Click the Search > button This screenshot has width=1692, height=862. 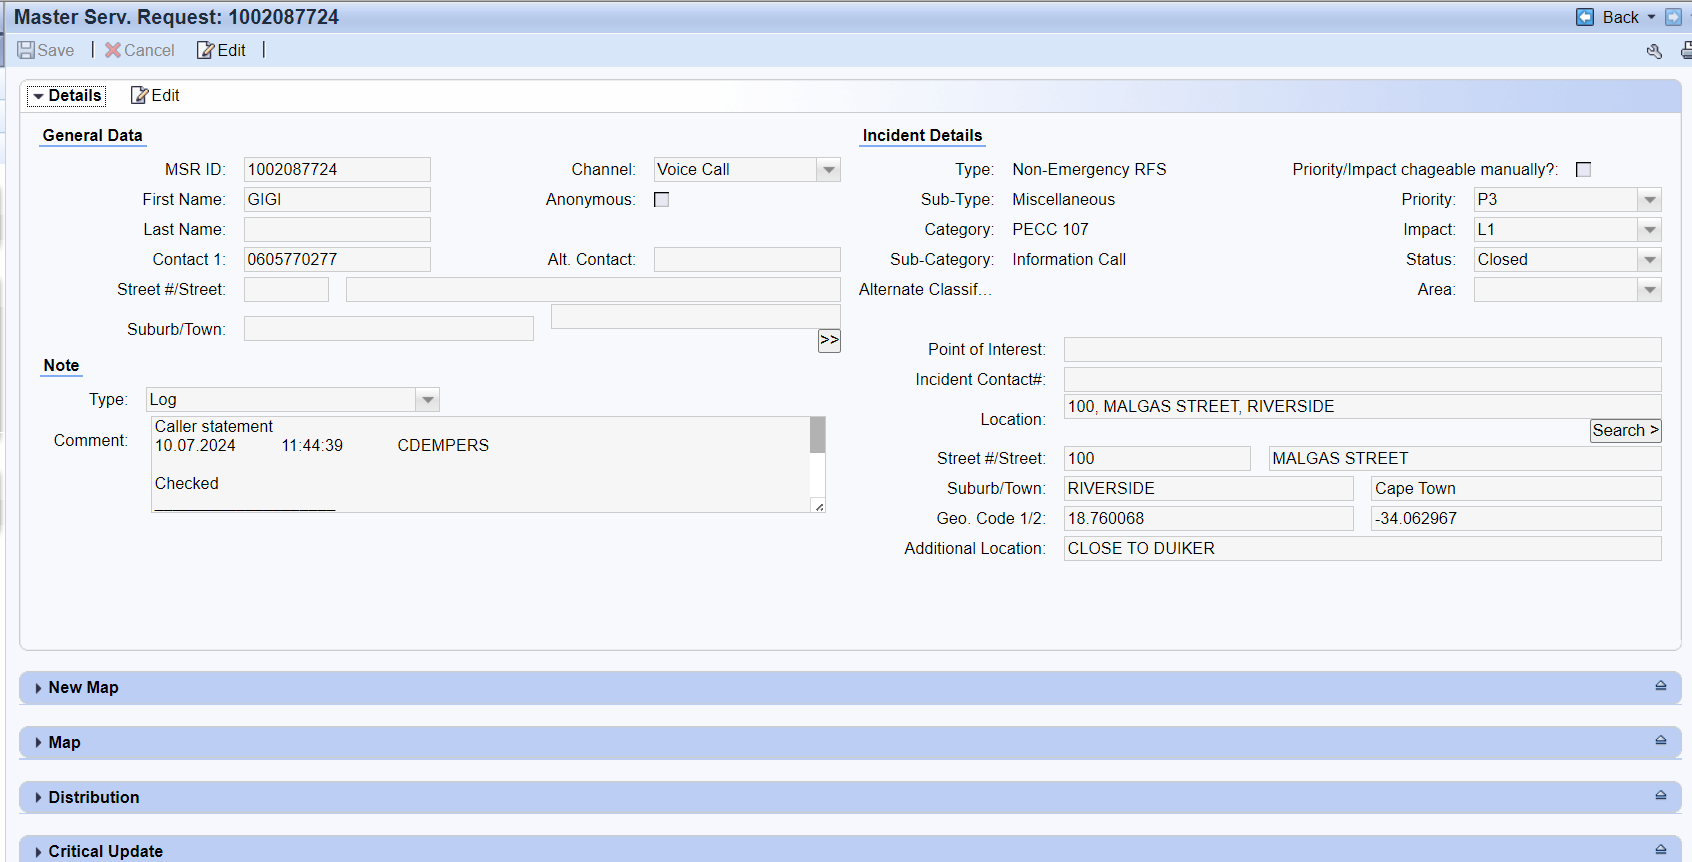pyautogui.click(x=1625, y=431)
